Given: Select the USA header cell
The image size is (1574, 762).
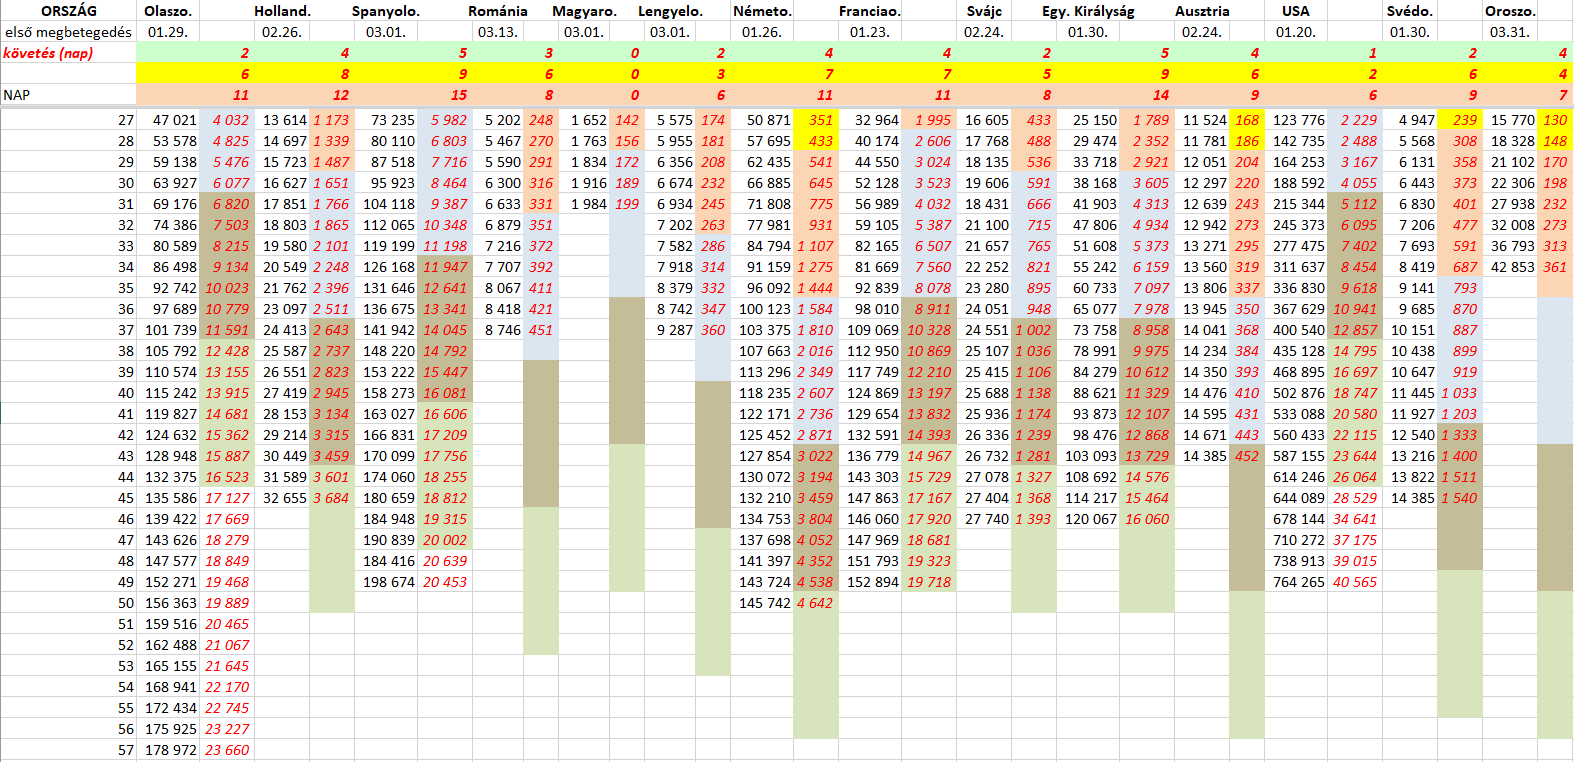Looking at the screenshot, I should (1296, 11).
